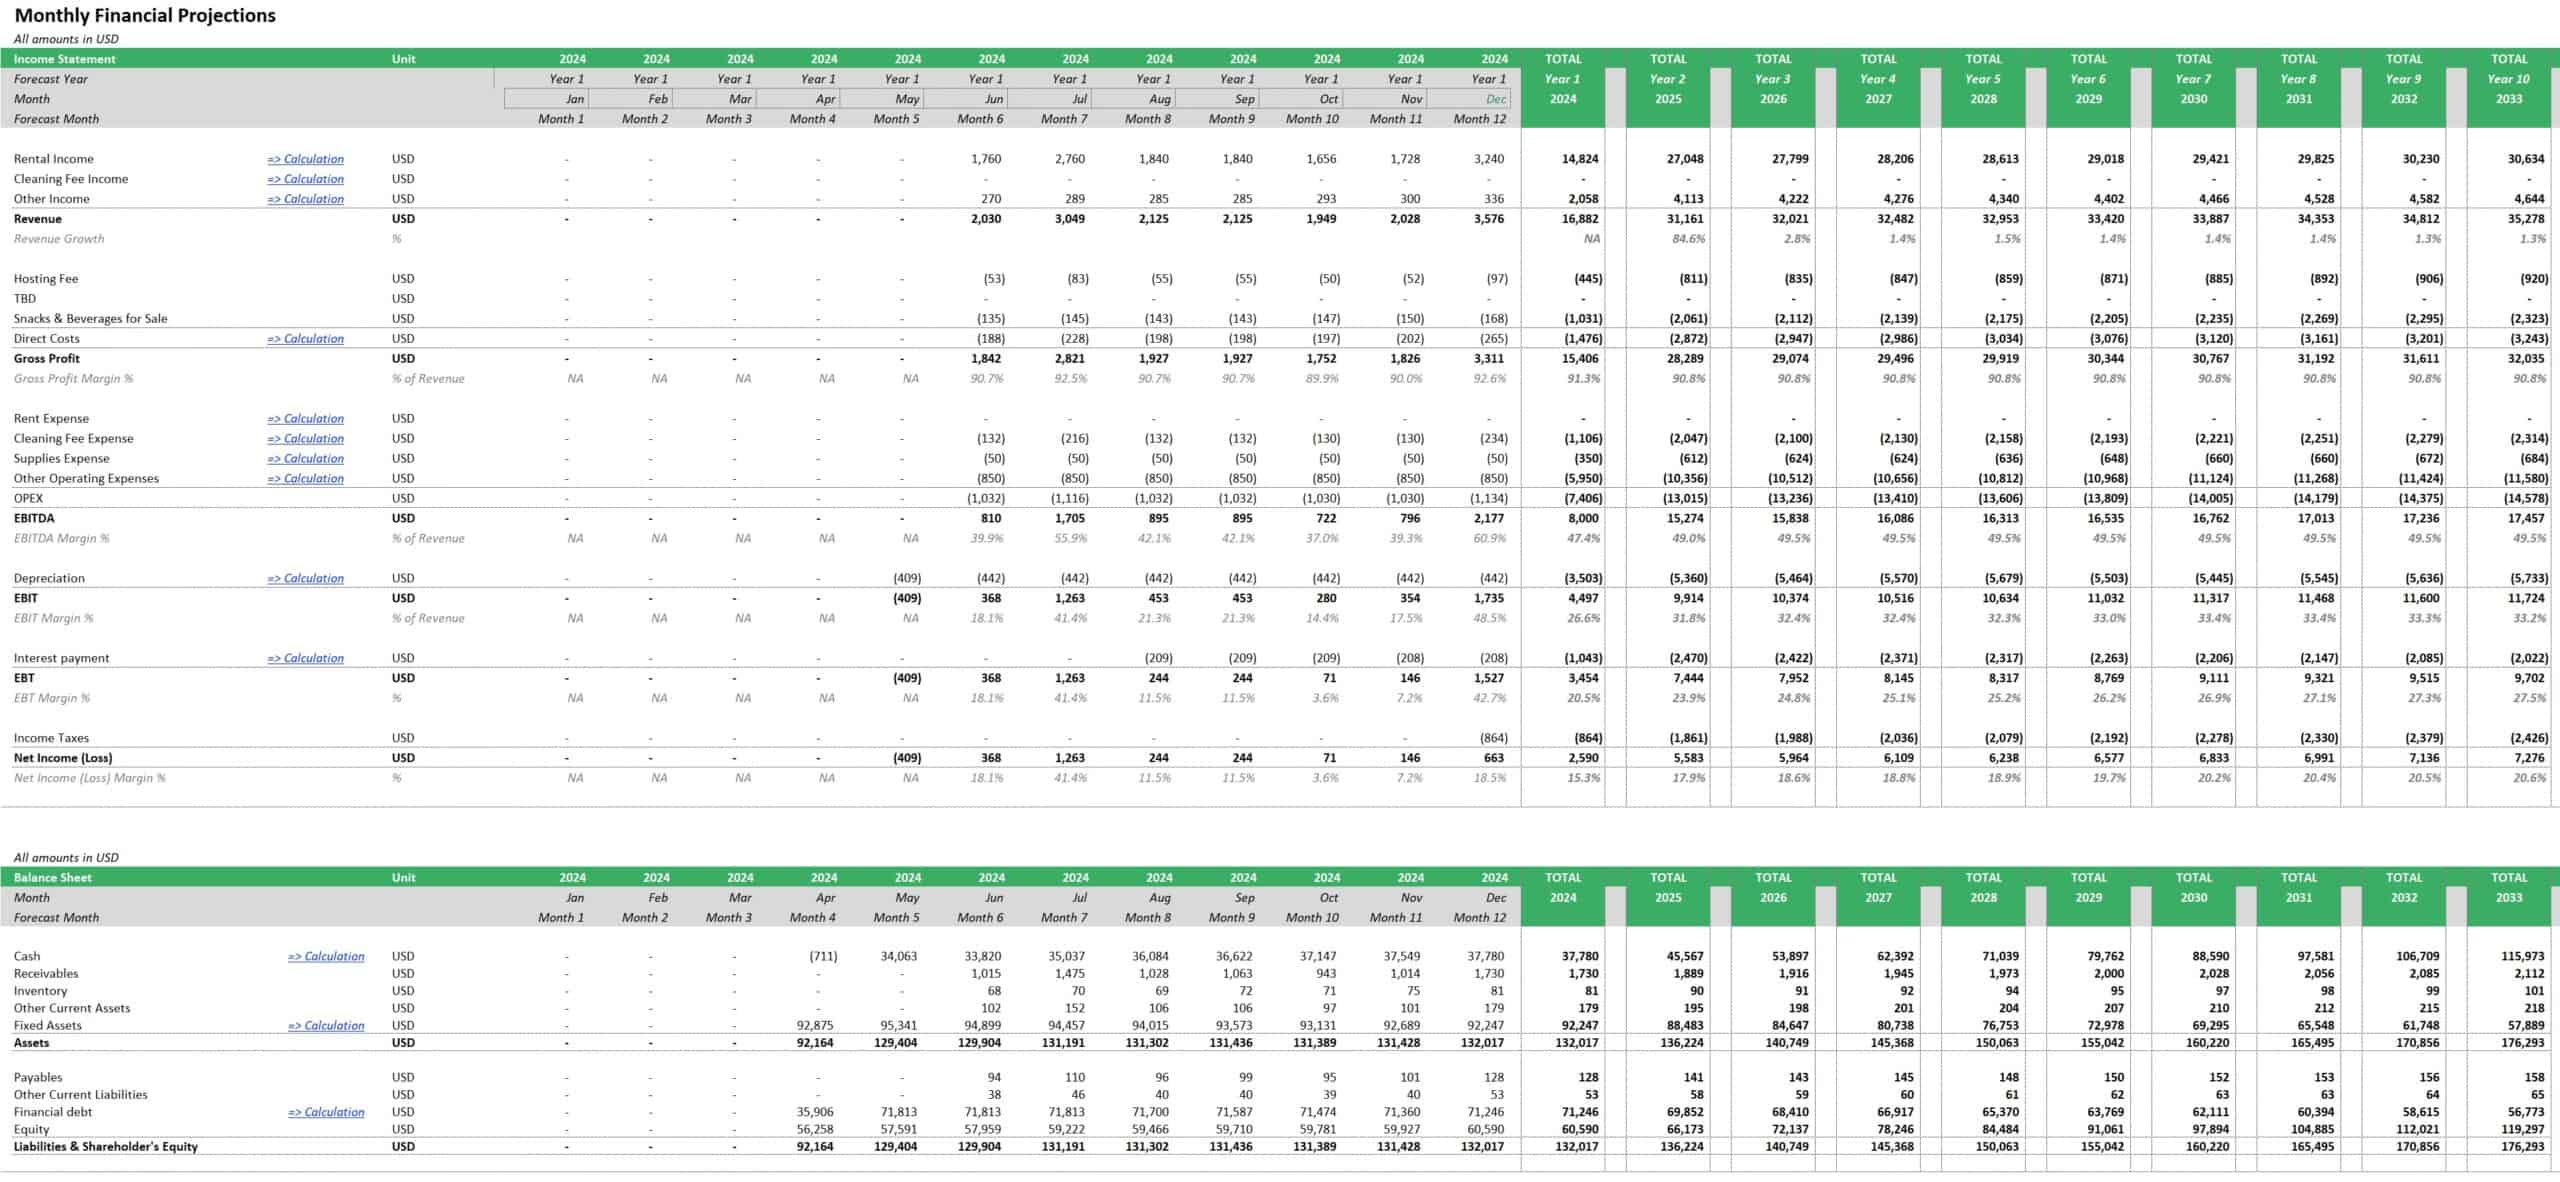
Task: Click the EBITDA Margin % row label
Action: [x=62, y=539]
